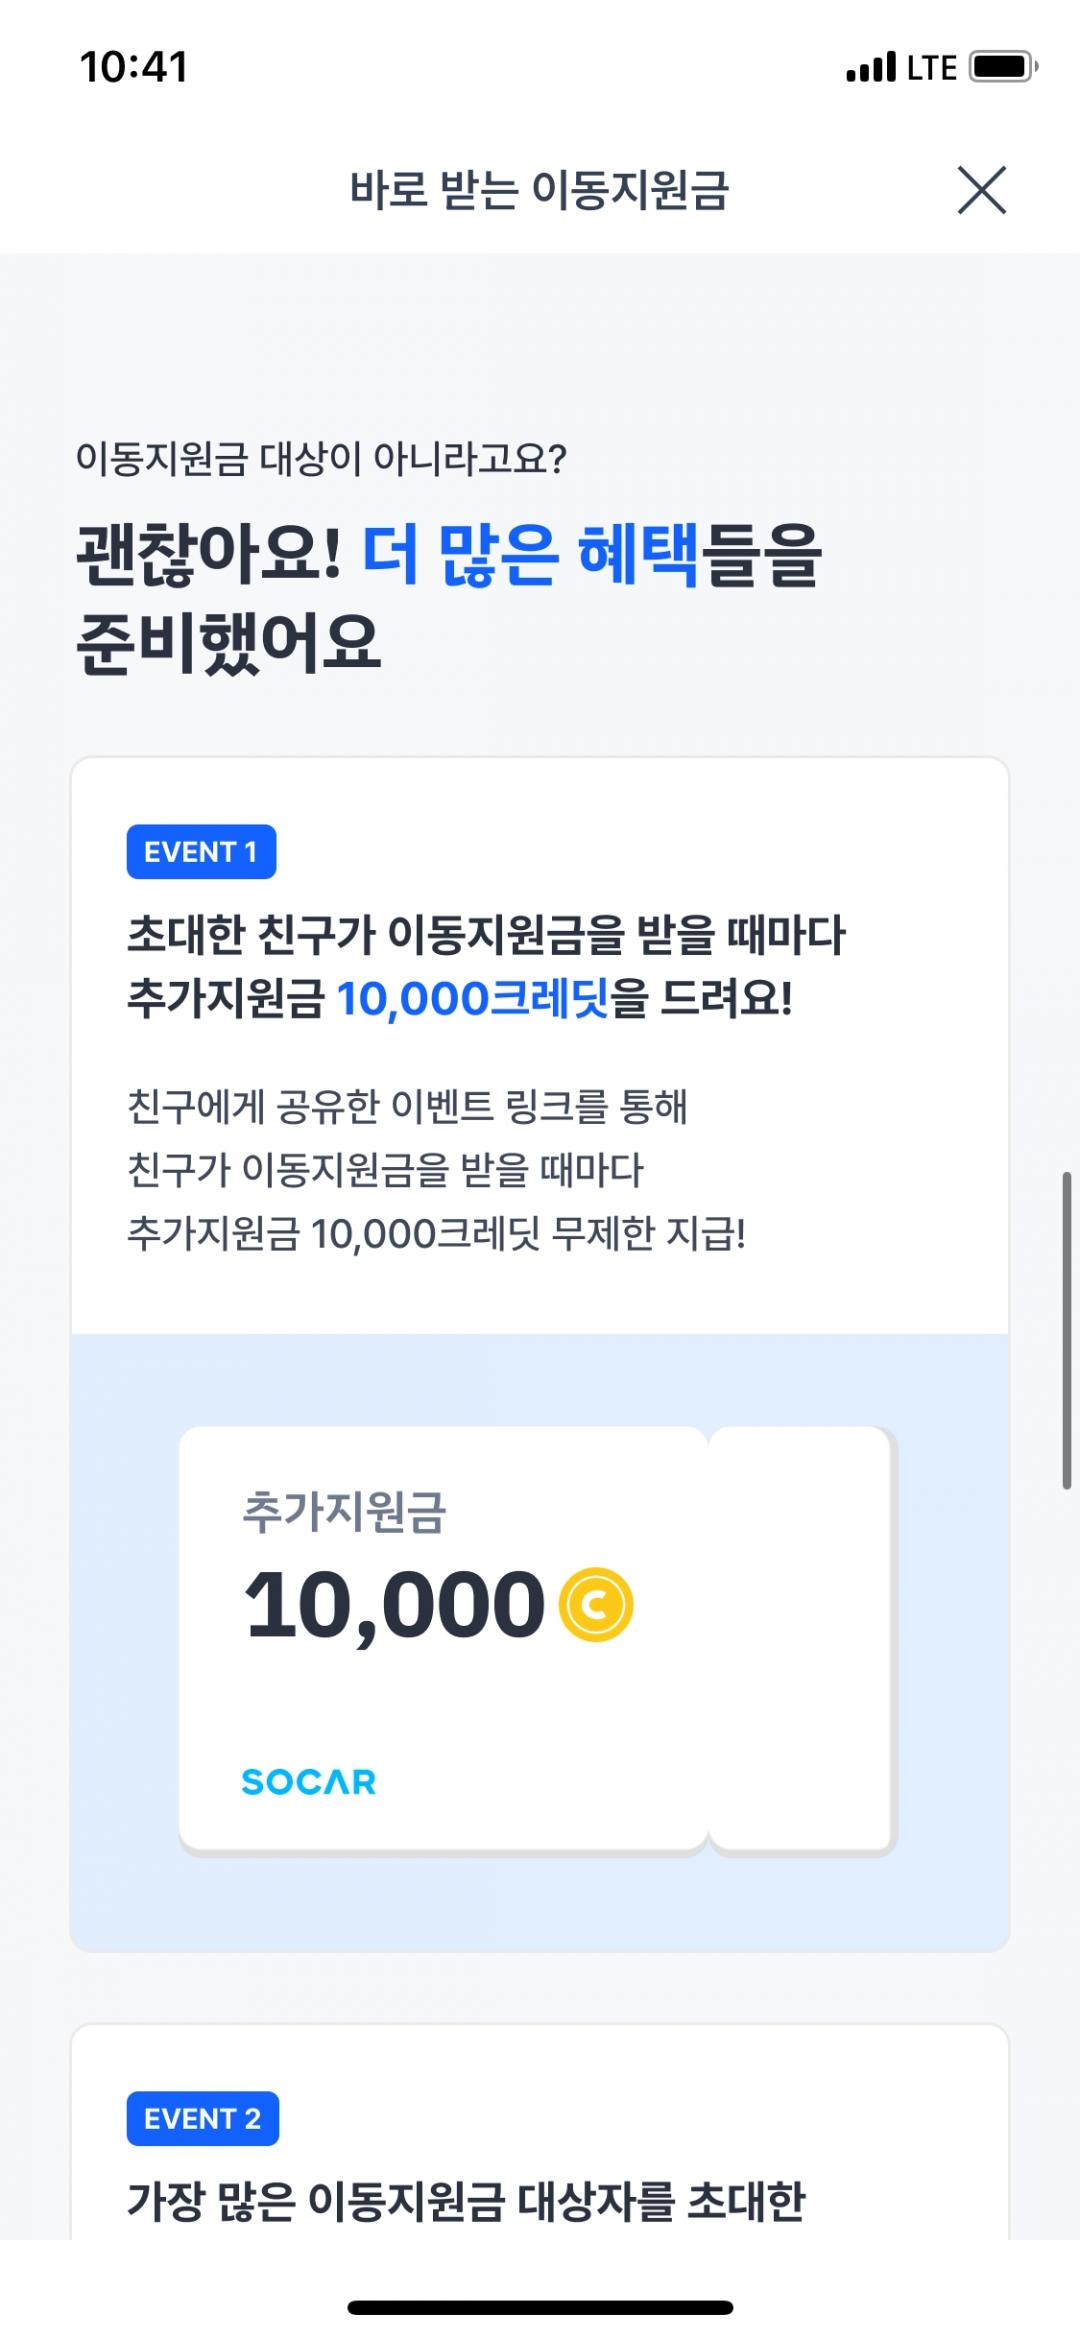Tap the gold credit coin icon
This screenshot has height=2338, width=1080.
point(596,1605)
